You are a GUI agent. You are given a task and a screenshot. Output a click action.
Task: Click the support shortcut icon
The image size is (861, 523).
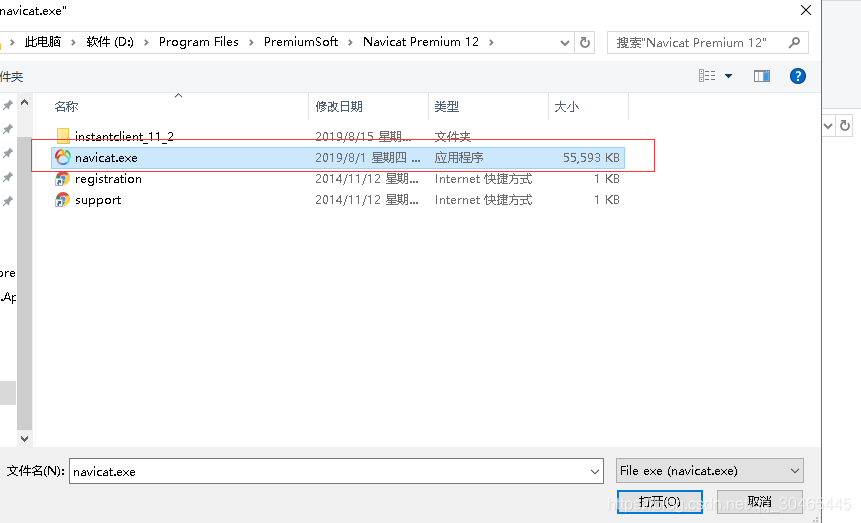pyautogui.click(x=63, y=200)
